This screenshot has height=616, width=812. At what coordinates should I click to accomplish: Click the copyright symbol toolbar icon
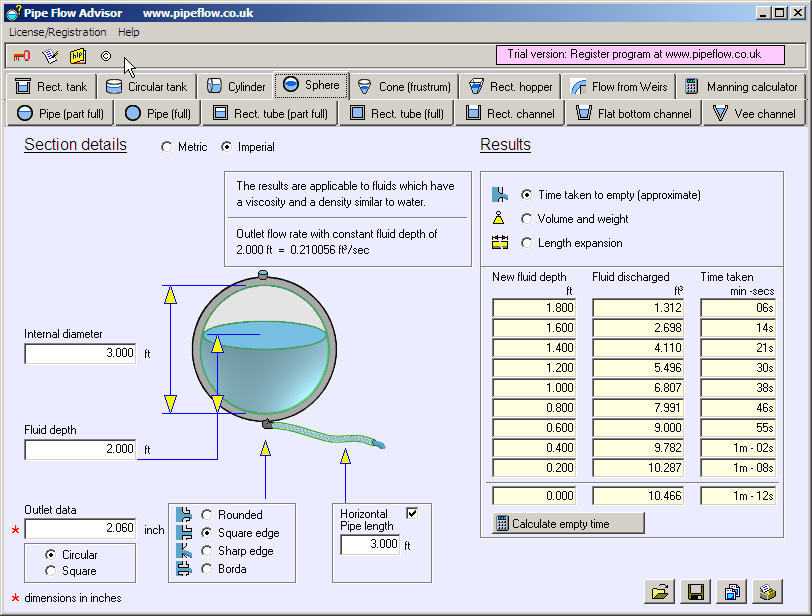pos(106,56)
